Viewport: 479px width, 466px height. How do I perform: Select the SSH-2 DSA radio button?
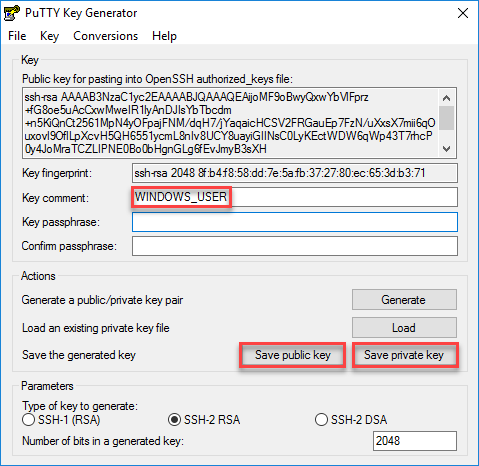coord(321,420)
